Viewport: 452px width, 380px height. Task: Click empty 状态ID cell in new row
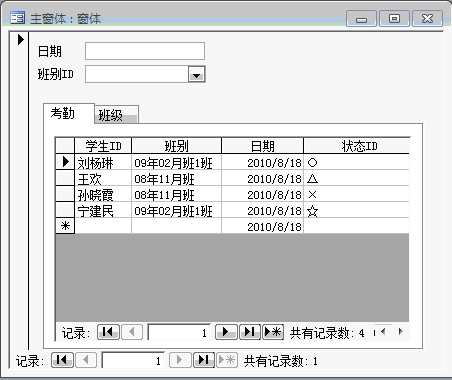pos(357,227)
